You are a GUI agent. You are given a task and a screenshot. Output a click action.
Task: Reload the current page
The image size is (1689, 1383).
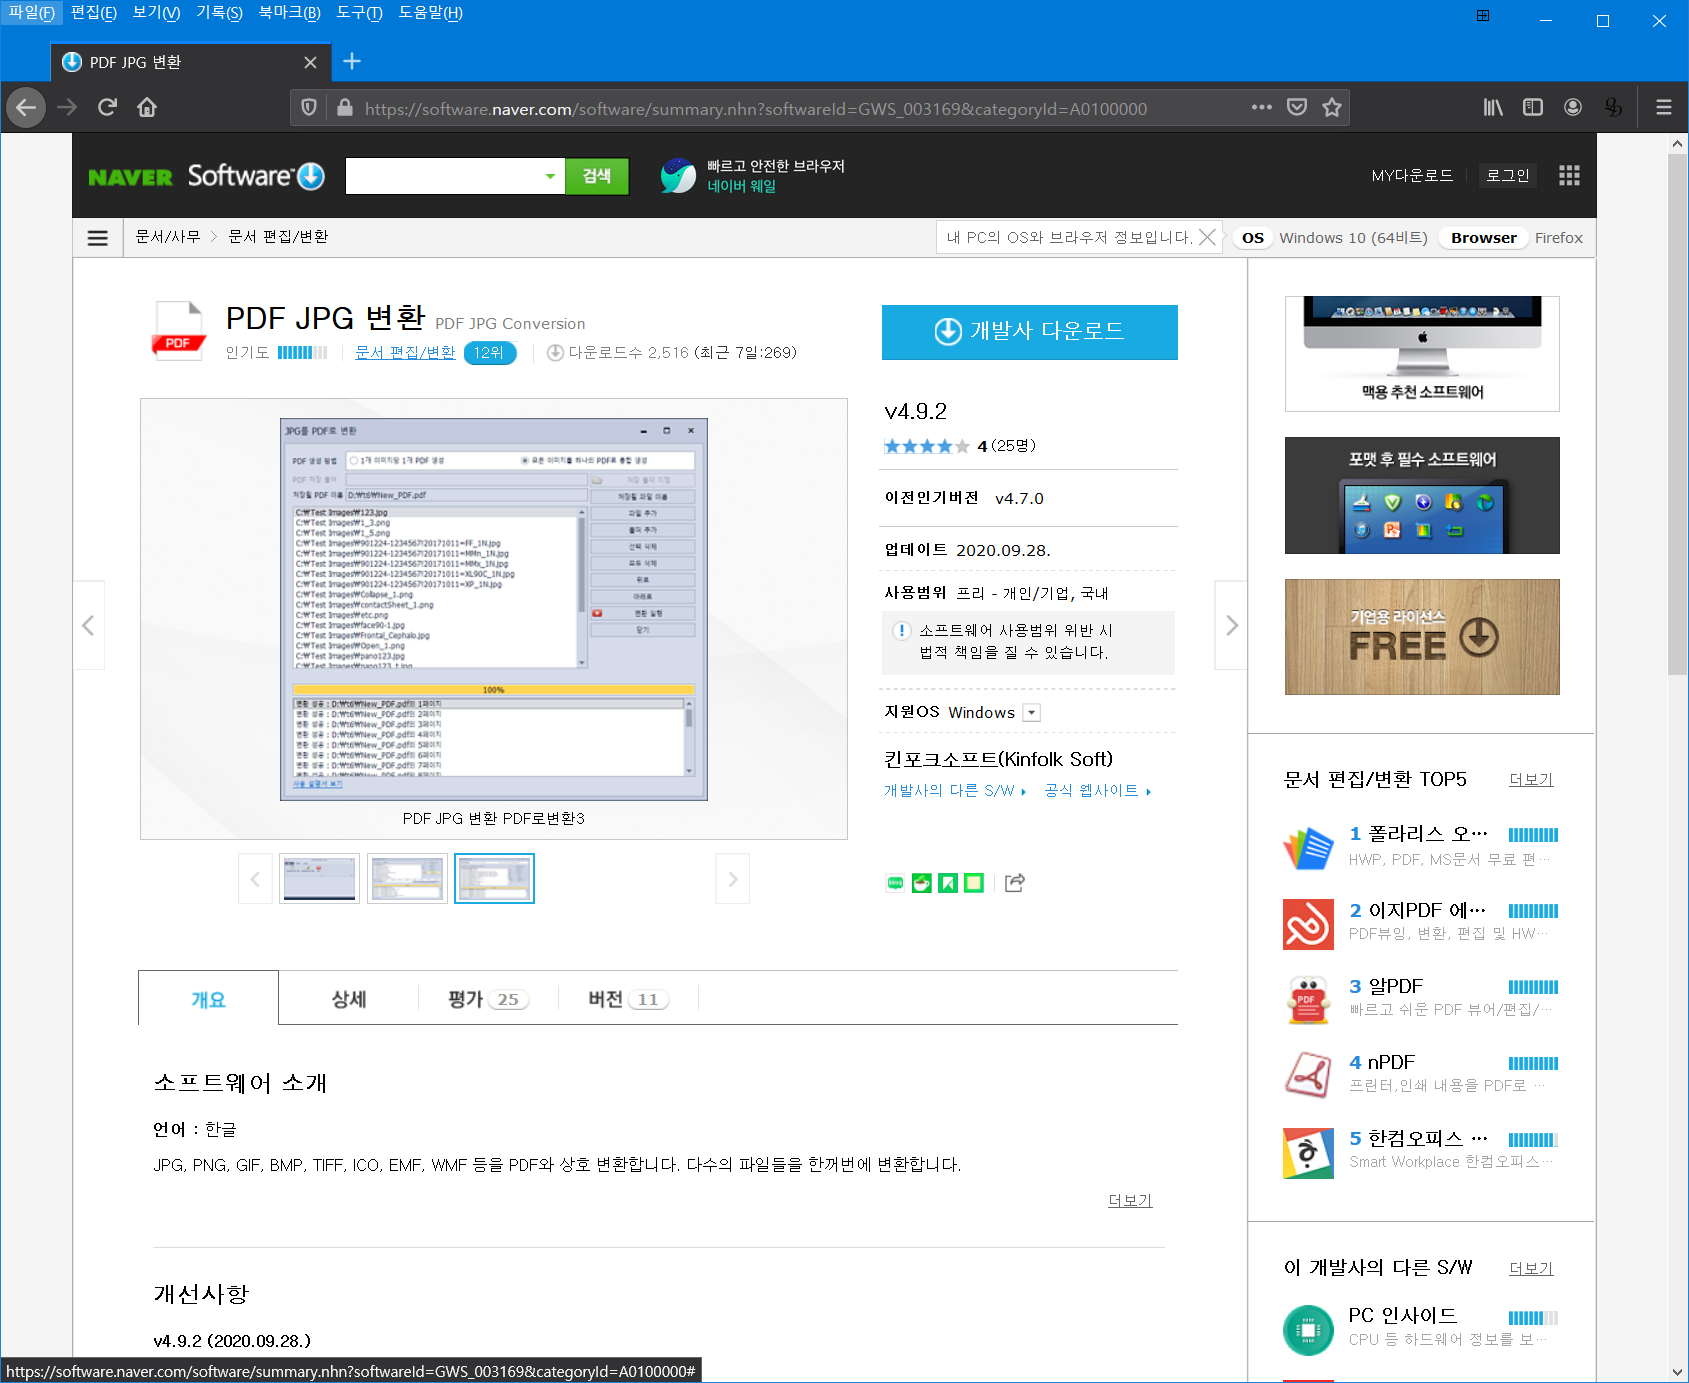click(107, 107)
